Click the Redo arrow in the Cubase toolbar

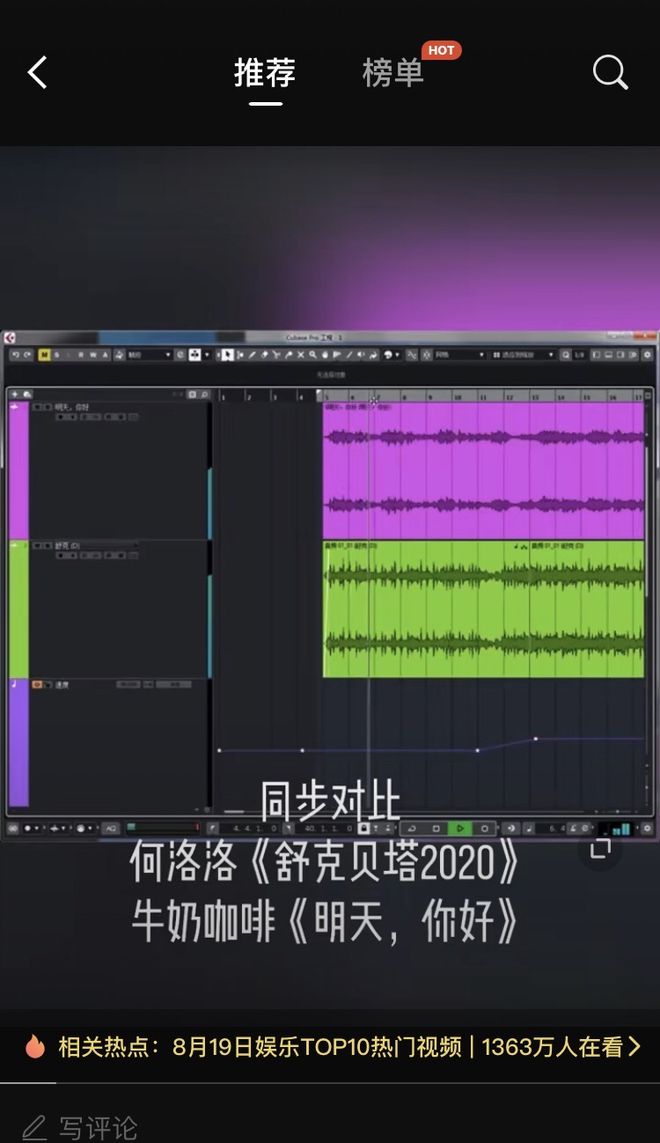(x=27, y=355)
